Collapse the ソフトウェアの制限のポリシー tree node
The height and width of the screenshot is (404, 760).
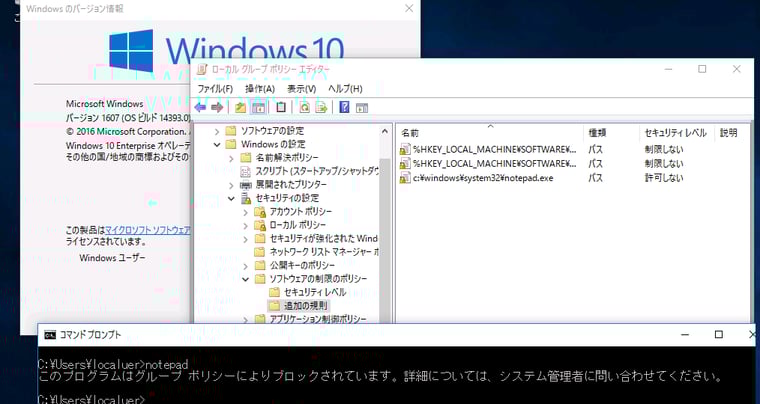[x=246, y=279]
